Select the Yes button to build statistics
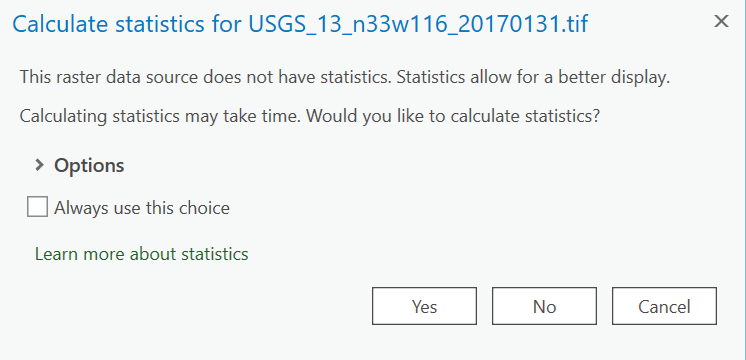This screenshot has width=746, height=360. coord(424,306)
